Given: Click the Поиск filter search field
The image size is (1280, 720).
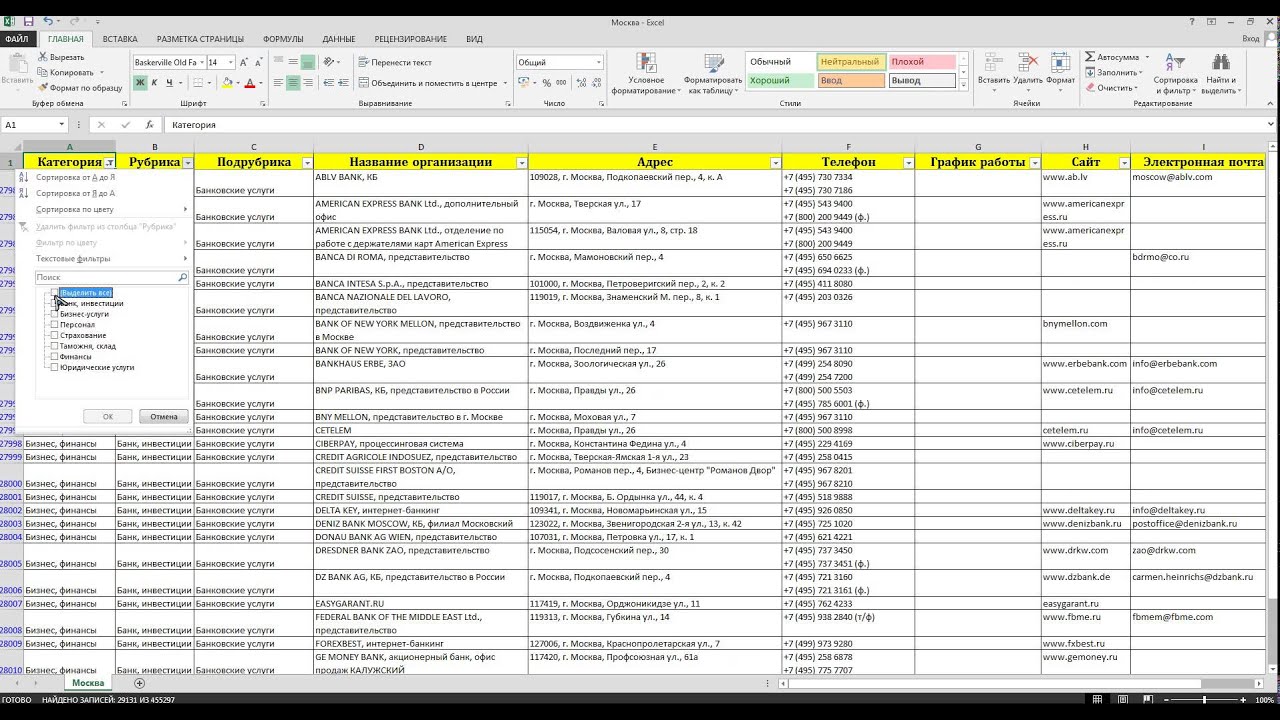Looking at the screenshot, I should [x=111, y=277].
